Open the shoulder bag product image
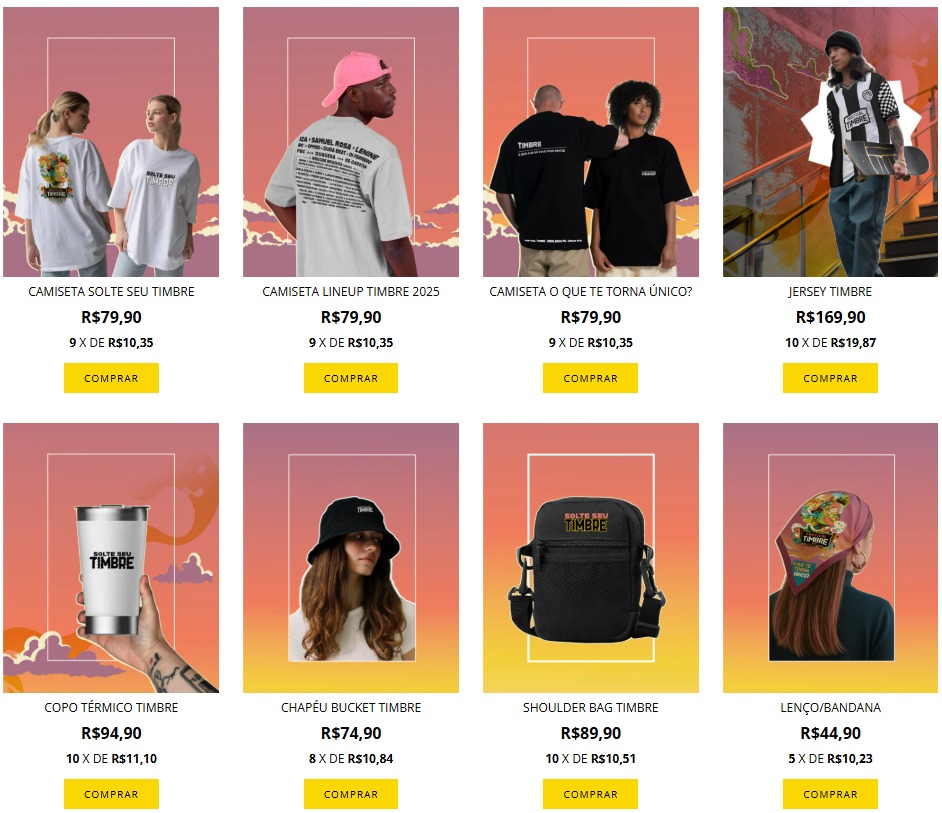Image resolution: width=942 pixels, height=813 pixels. point(591,558)
